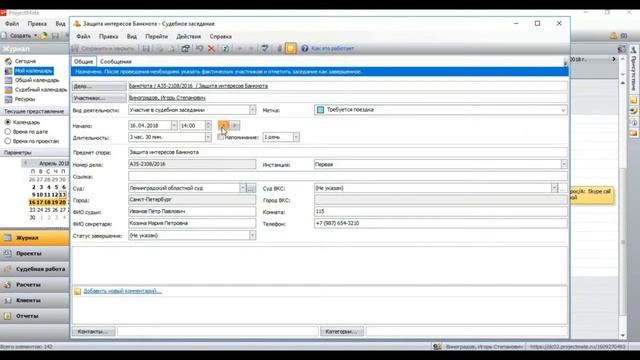Click the ФИО судьи field

tap(192, 212)
